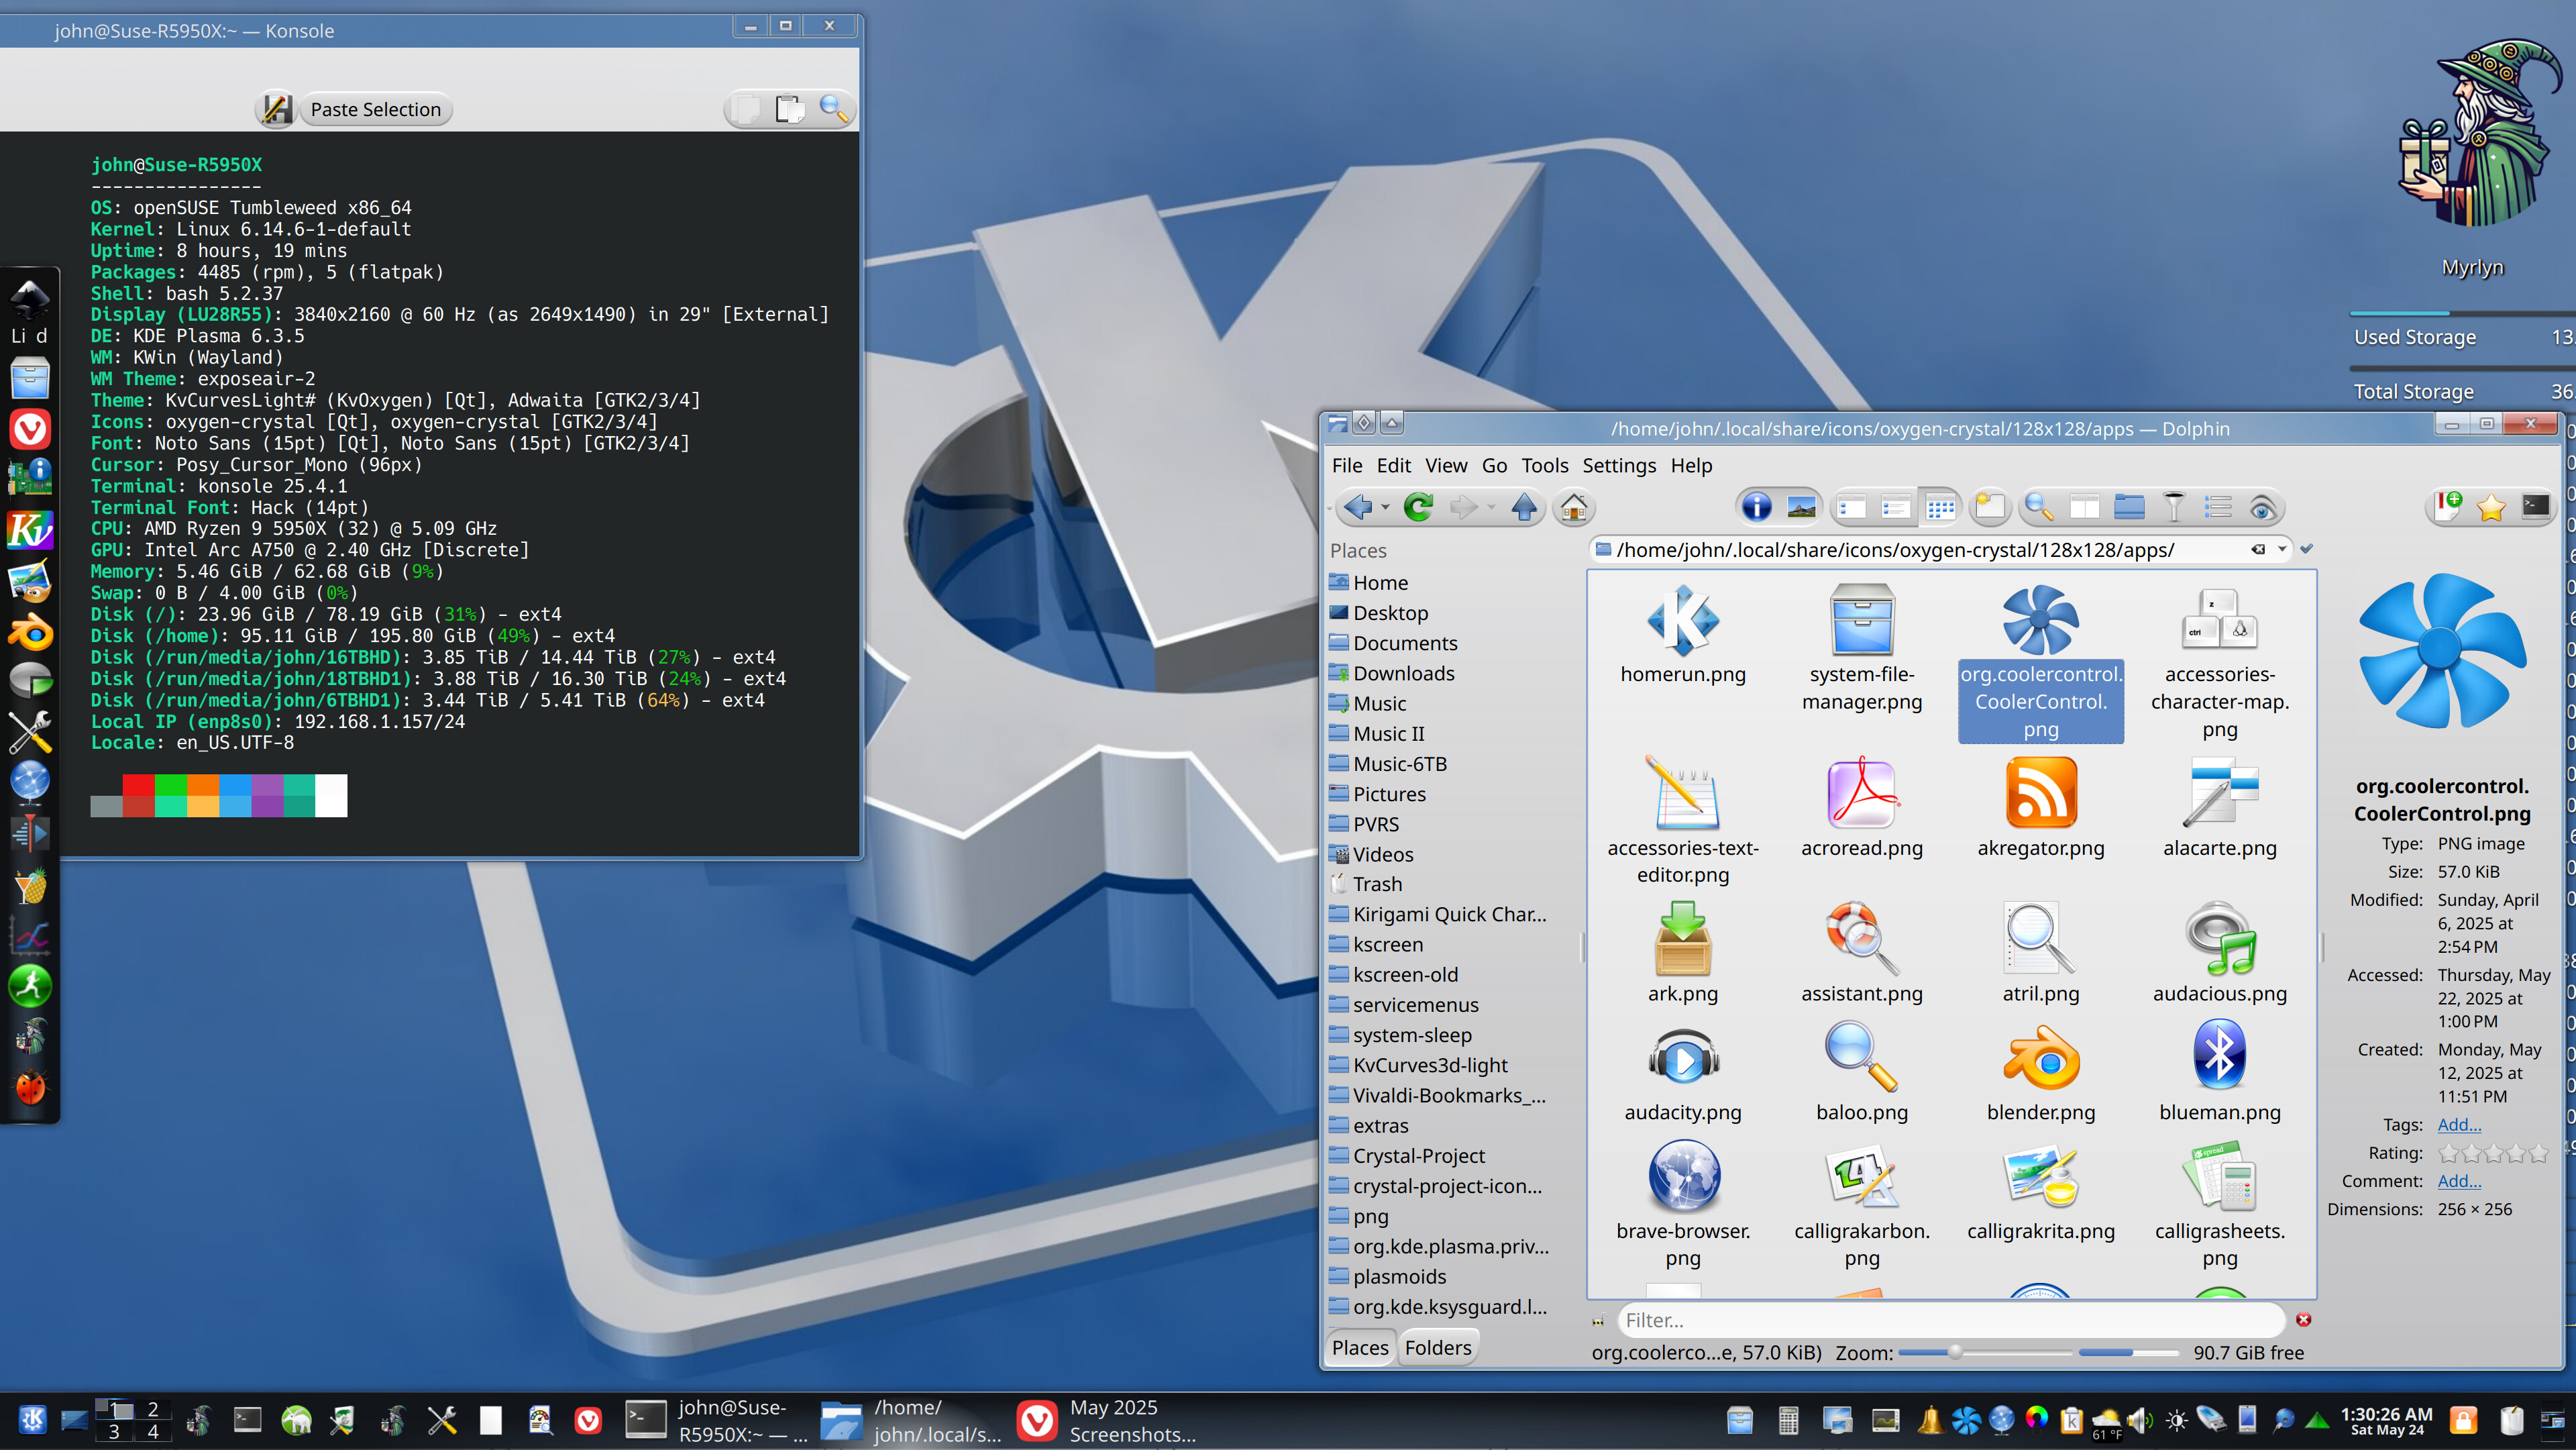Click the paste clipboard icon in Konsole
Image resolution: width=2576 pixels, height=1450 pixels.
[x=790, y=108]
